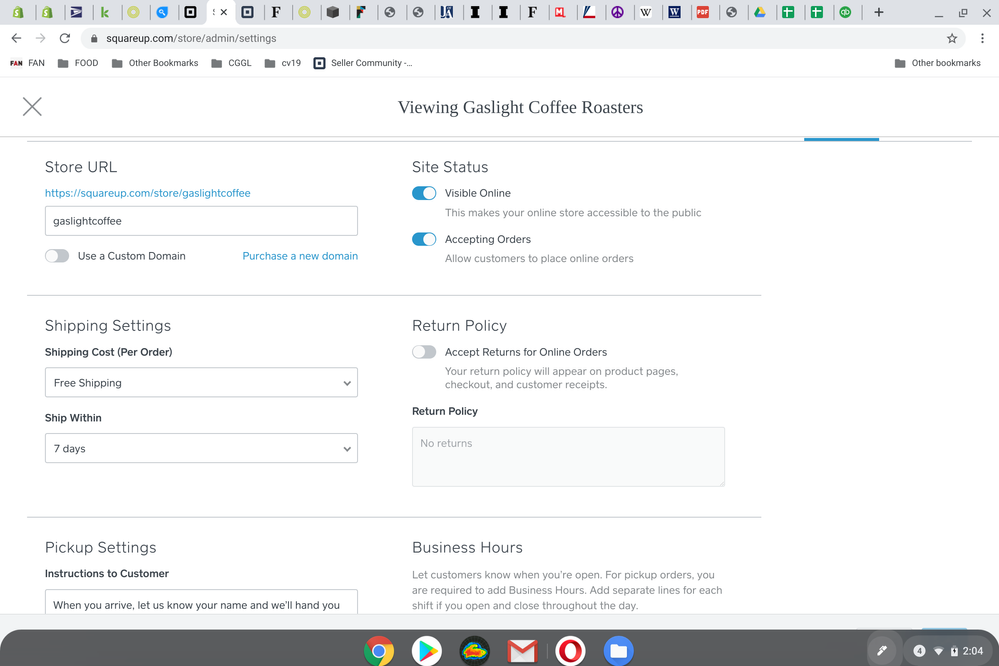Disable the Accepting Orders switch
Screen dimensions: 999x666
[424, 239]
